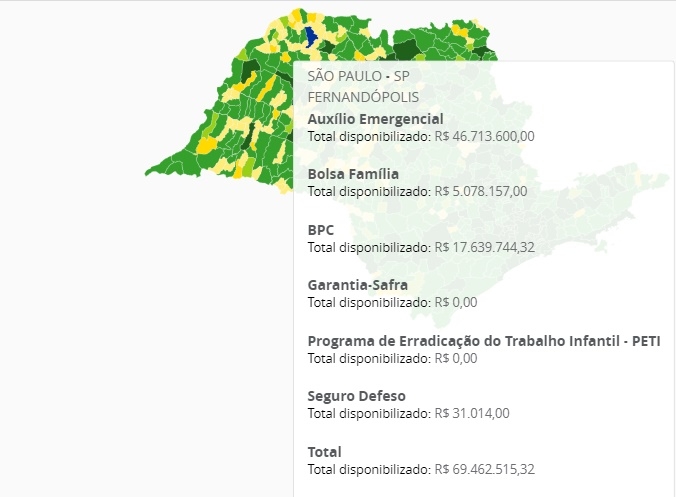Click the R$ 46.713.600,00 Auxílio Emergencial amount
The image size is (676, 497).
(x=486, y=136)
